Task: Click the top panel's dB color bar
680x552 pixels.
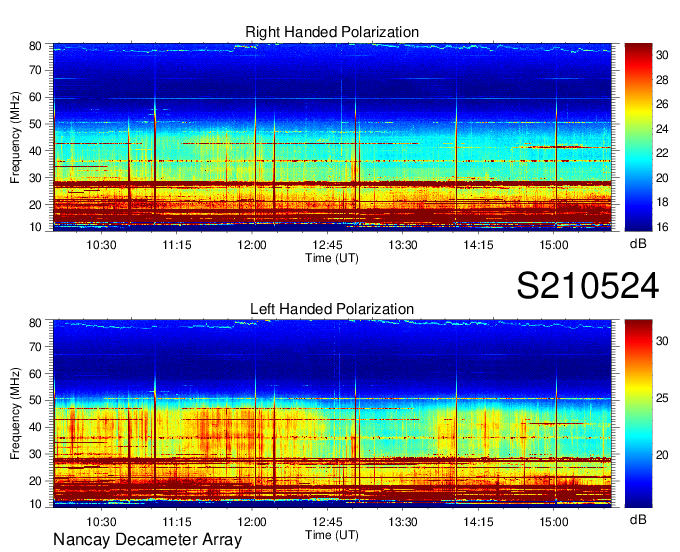Action: pos(638,137)
